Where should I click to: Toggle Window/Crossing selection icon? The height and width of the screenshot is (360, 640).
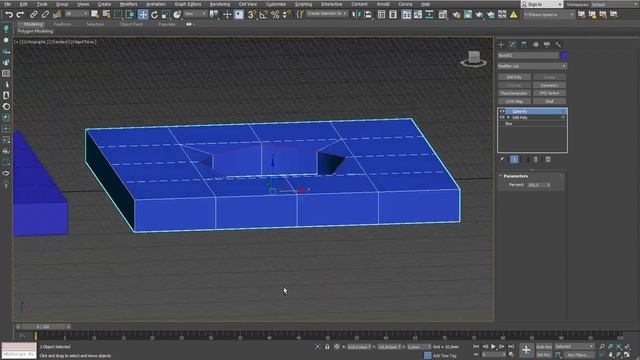tap(130, 15)
